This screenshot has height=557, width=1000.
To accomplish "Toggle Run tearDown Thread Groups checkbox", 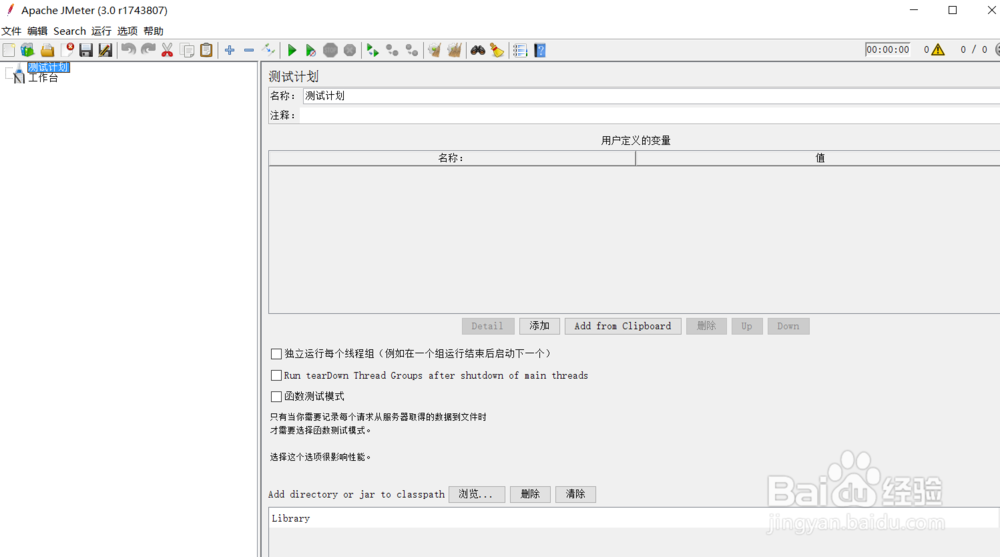I will (x=276, y=375).
